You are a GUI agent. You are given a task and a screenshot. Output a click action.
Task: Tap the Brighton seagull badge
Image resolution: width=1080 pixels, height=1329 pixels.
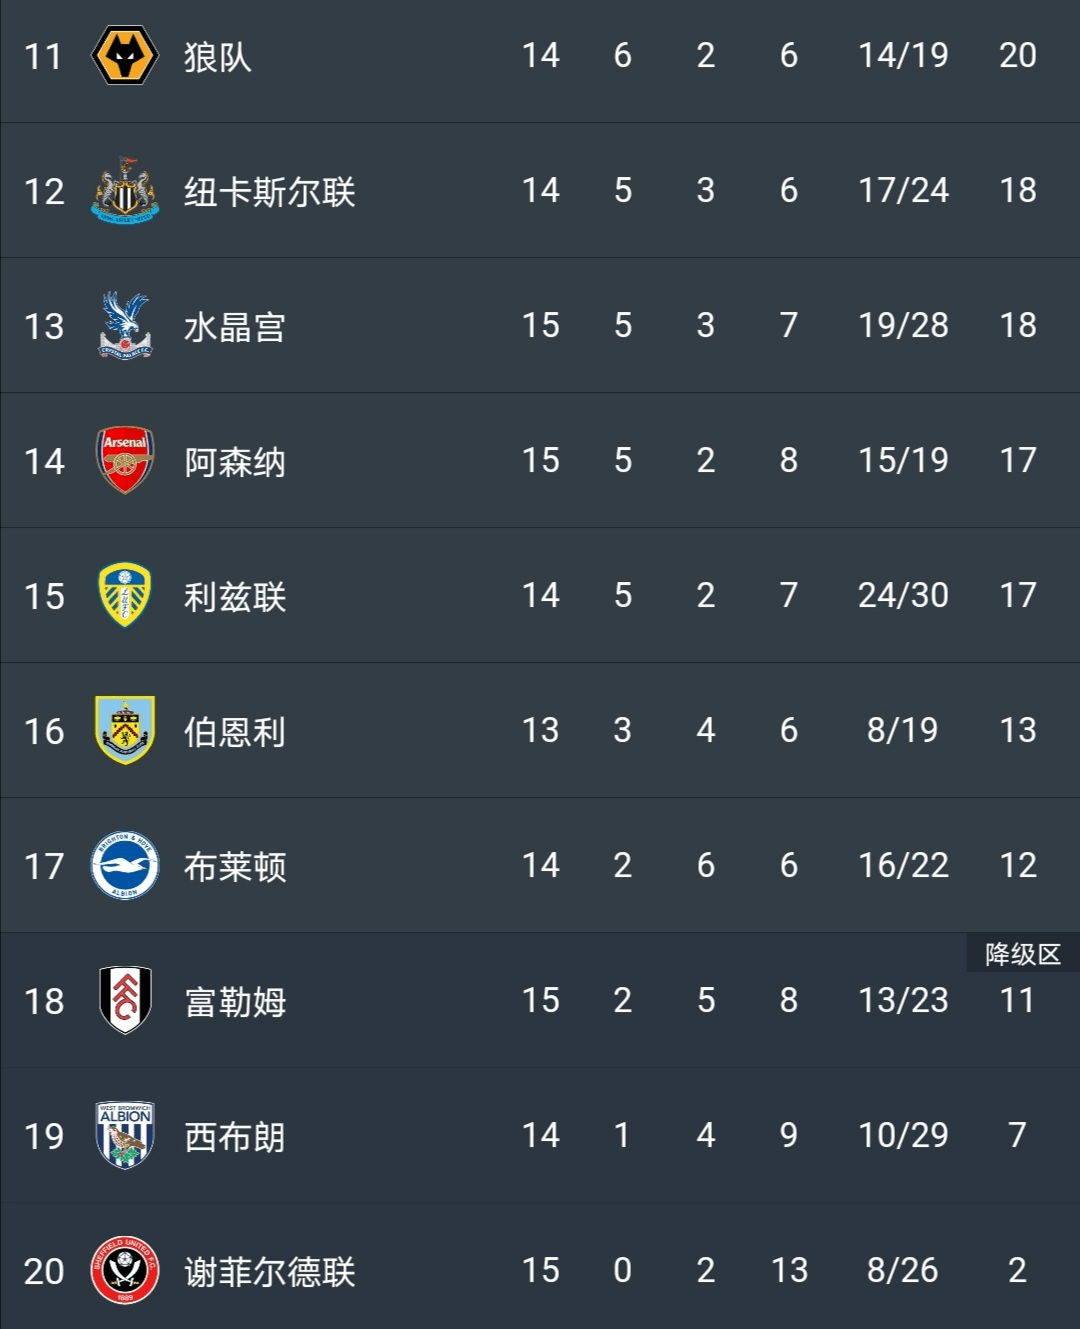pos(125,865)
